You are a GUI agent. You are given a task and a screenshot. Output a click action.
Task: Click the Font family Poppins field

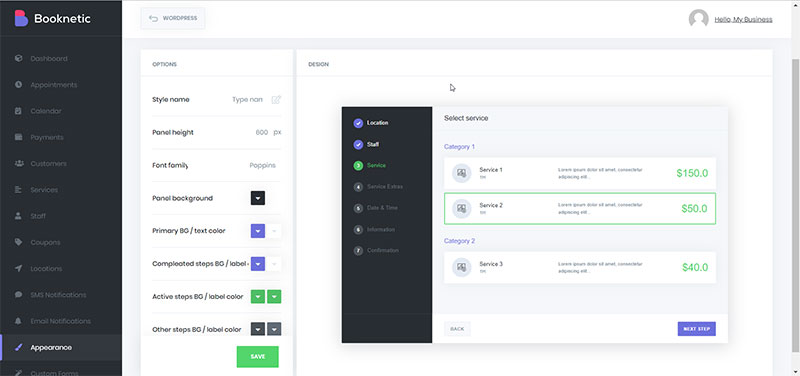pyautogui.click(x=262, y=165)
